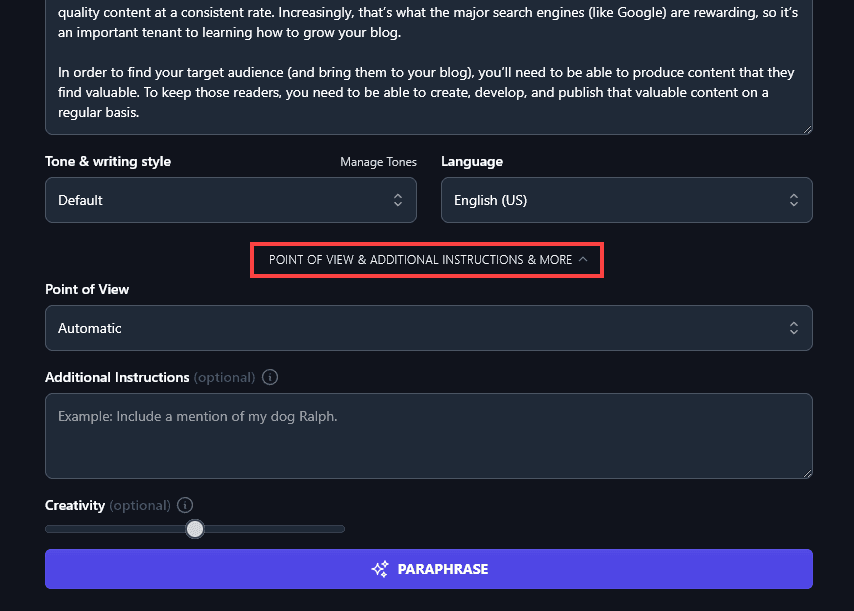
Task: Click the up-down arrows in the Default tone box
Action: [x=398, y=200]
